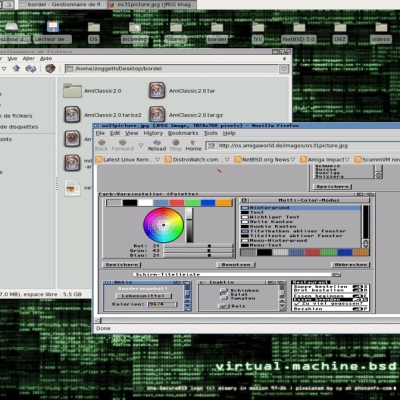Click the feed icon of Latest Linux Kern... bookmark
This screenshot has width=400, height=400.
click(99, 160)
